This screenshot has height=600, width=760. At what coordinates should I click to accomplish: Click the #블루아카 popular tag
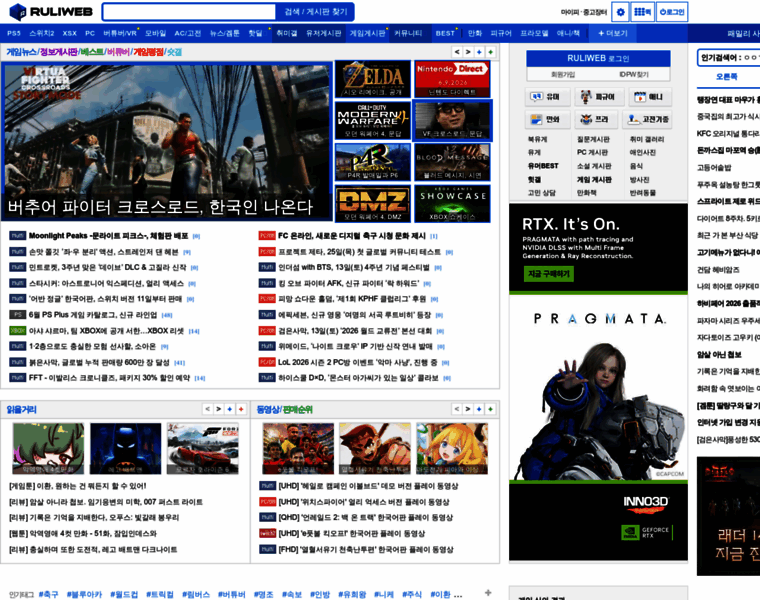pos(84,594)
